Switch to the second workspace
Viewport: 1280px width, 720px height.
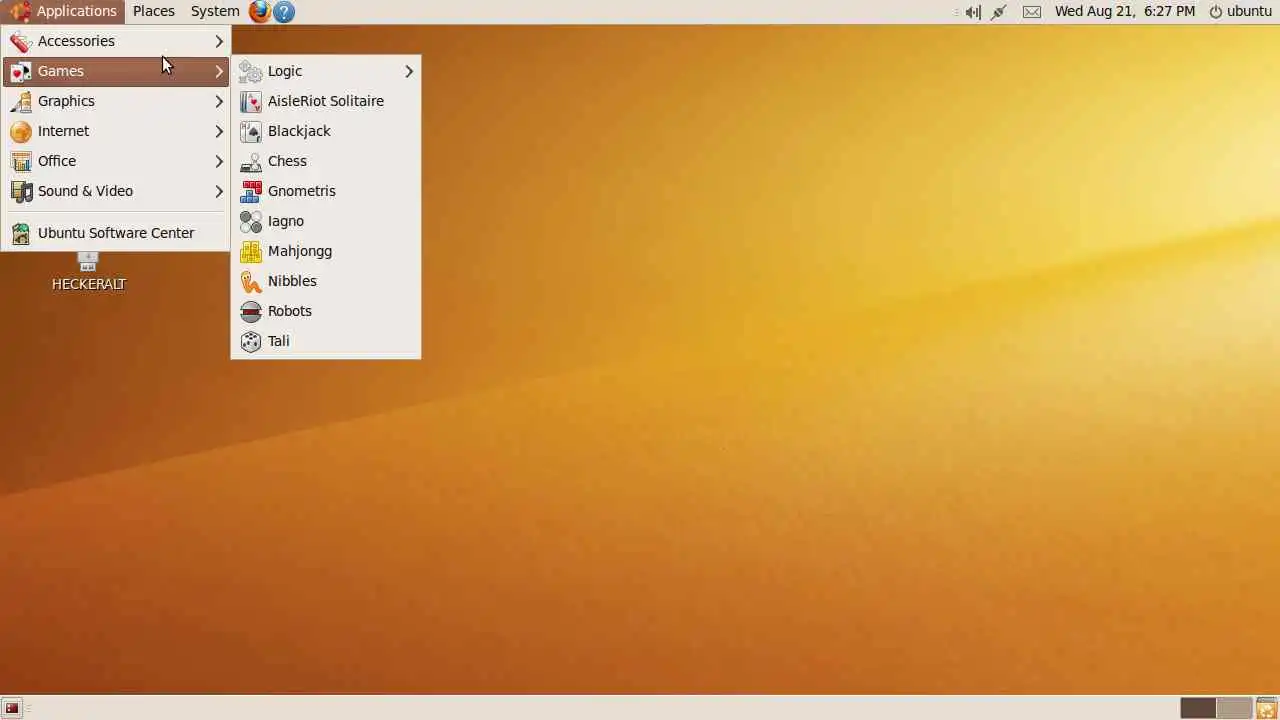coord(1235,708)
